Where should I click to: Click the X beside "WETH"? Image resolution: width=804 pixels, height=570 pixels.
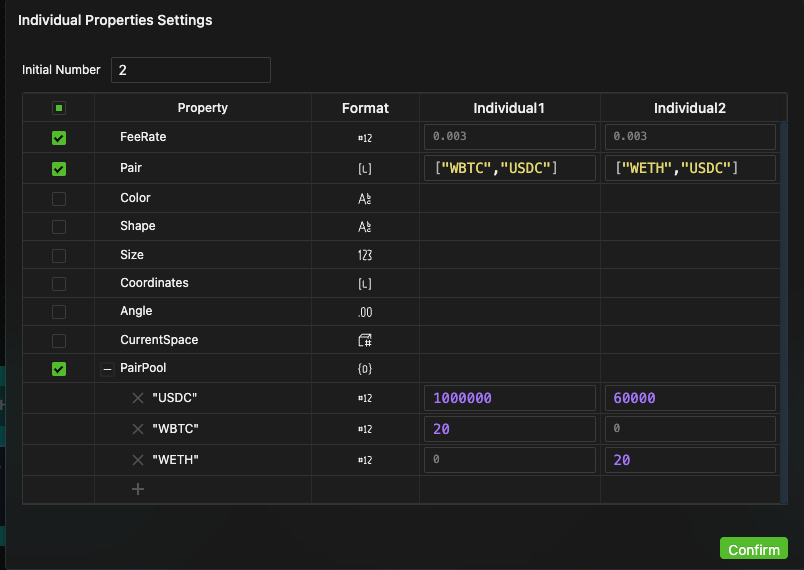pyautogui.click(x=138, y=460)
